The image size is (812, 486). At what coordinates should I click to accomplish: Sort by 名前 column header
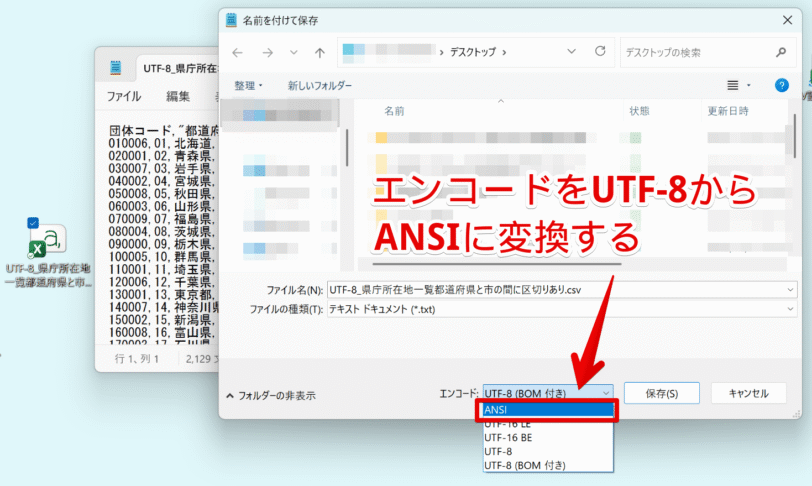394,111
